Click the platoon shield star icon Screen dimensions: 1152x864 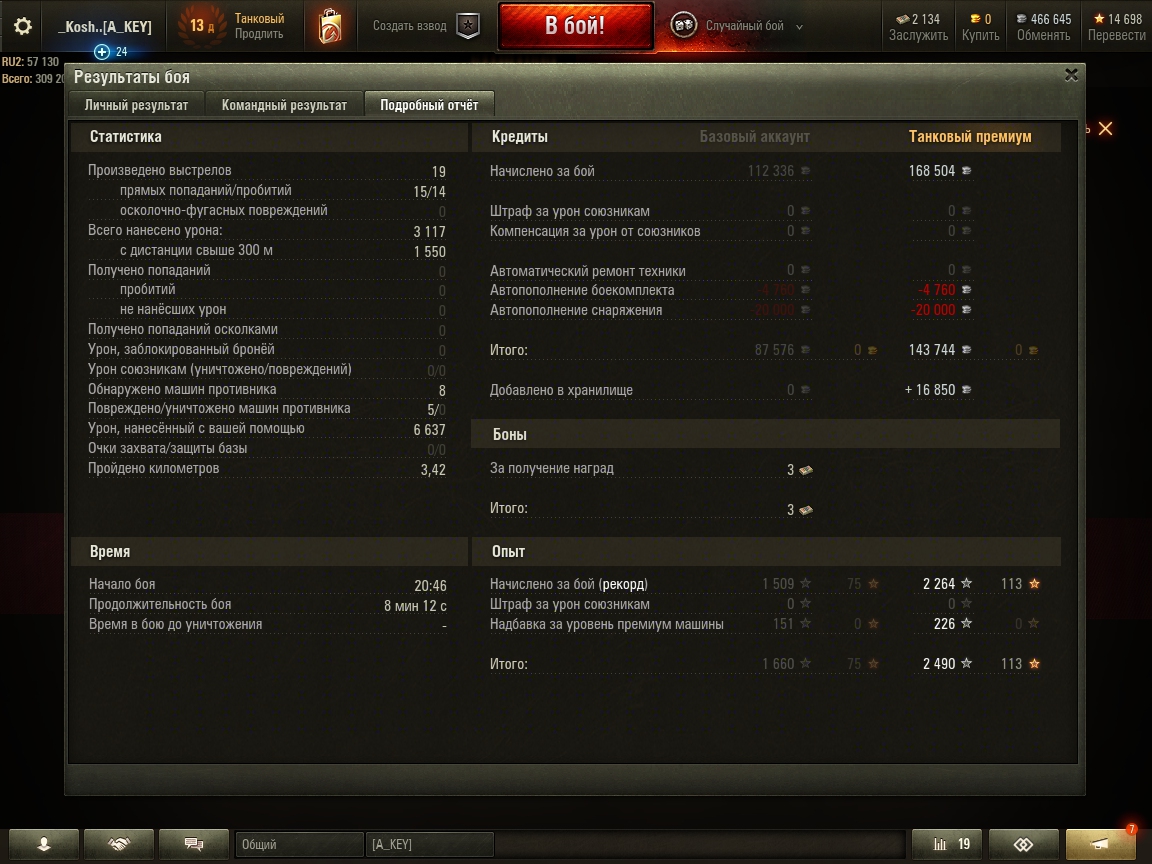tap(468, 26)
